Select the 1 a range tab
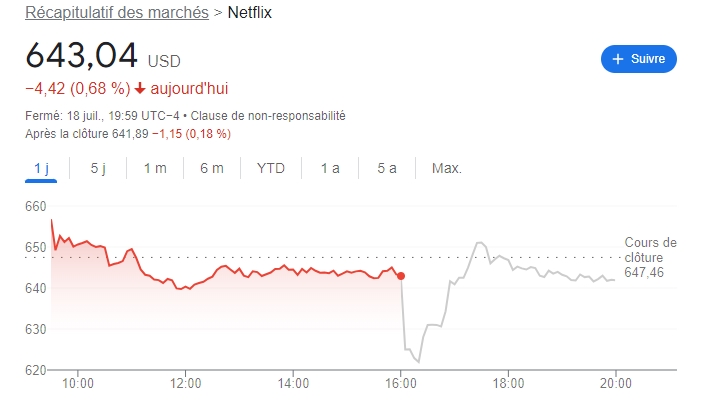 (x=330, y=168)
